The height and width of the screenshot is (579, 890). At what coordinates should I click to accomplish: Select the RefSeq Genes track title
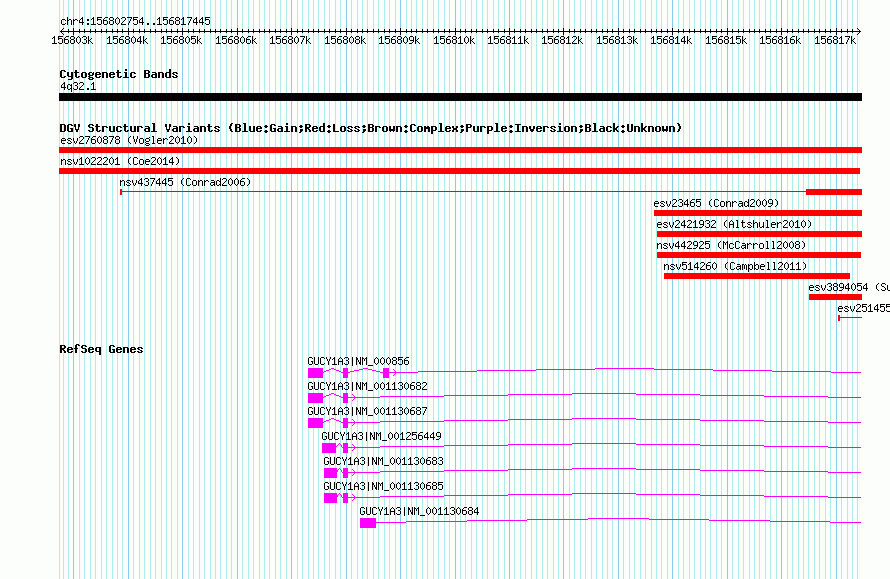101,349
